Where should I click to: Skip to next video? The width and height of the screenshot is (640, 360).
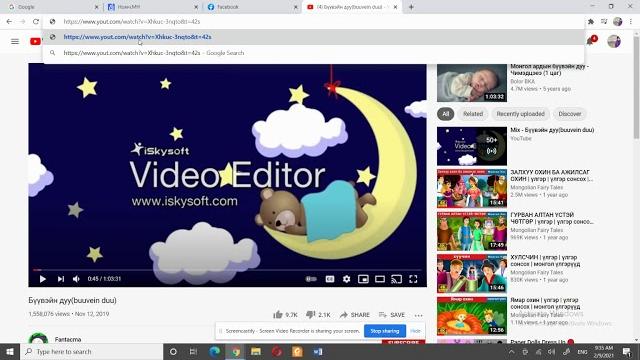point(61,279)
